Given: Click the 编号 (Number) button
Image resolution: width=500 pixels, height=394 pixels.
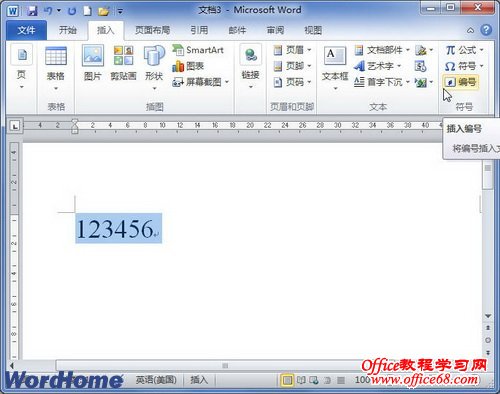Looking at the screenshot, I should 461,82.
